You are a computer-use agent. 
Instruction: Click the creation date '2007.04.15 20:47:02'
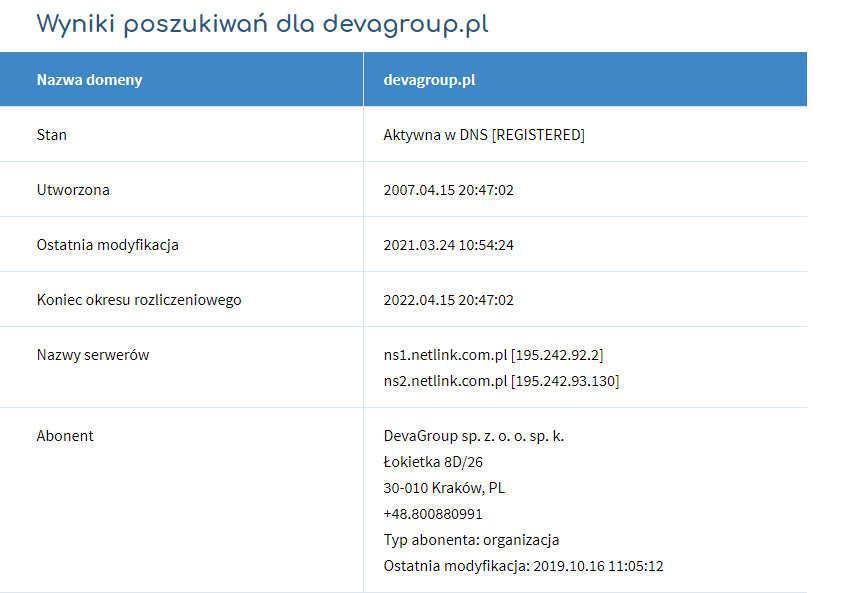[x=448, y=190]
